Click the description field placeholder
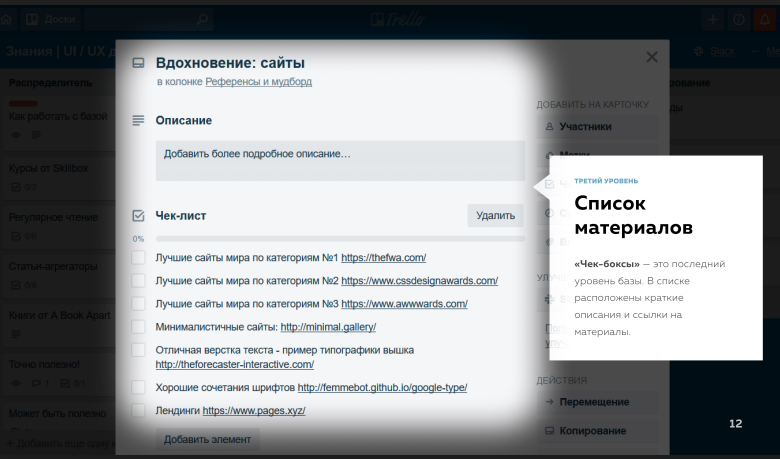Image resolution: width=780 pixels, height=459 pixels. click(340, 161)
